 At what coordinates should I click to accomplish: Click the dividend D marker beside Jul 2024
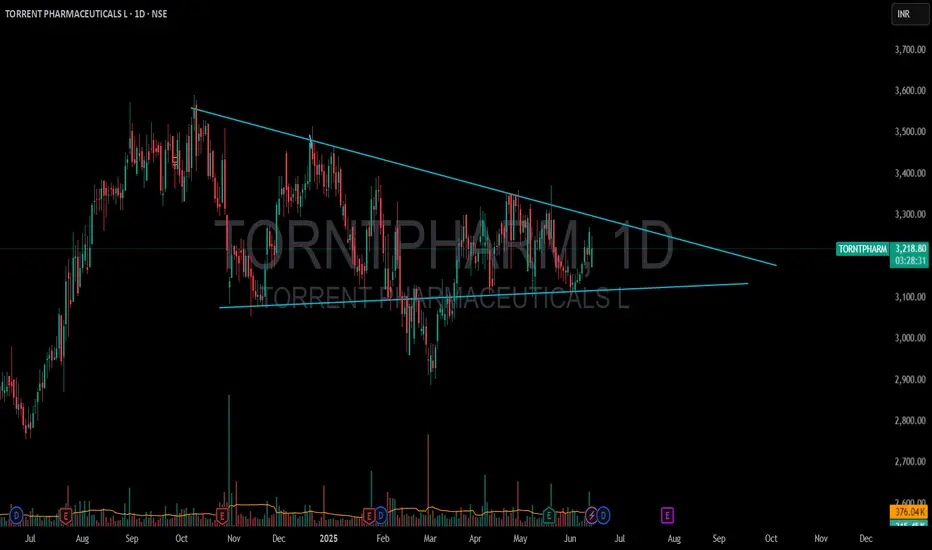point(16,515)
